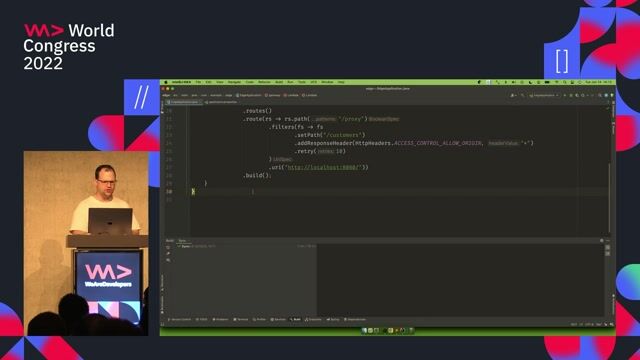Viewport: 640px width, 360px height.
Task: Open the View menu
Action: click(x=220, y=82)
